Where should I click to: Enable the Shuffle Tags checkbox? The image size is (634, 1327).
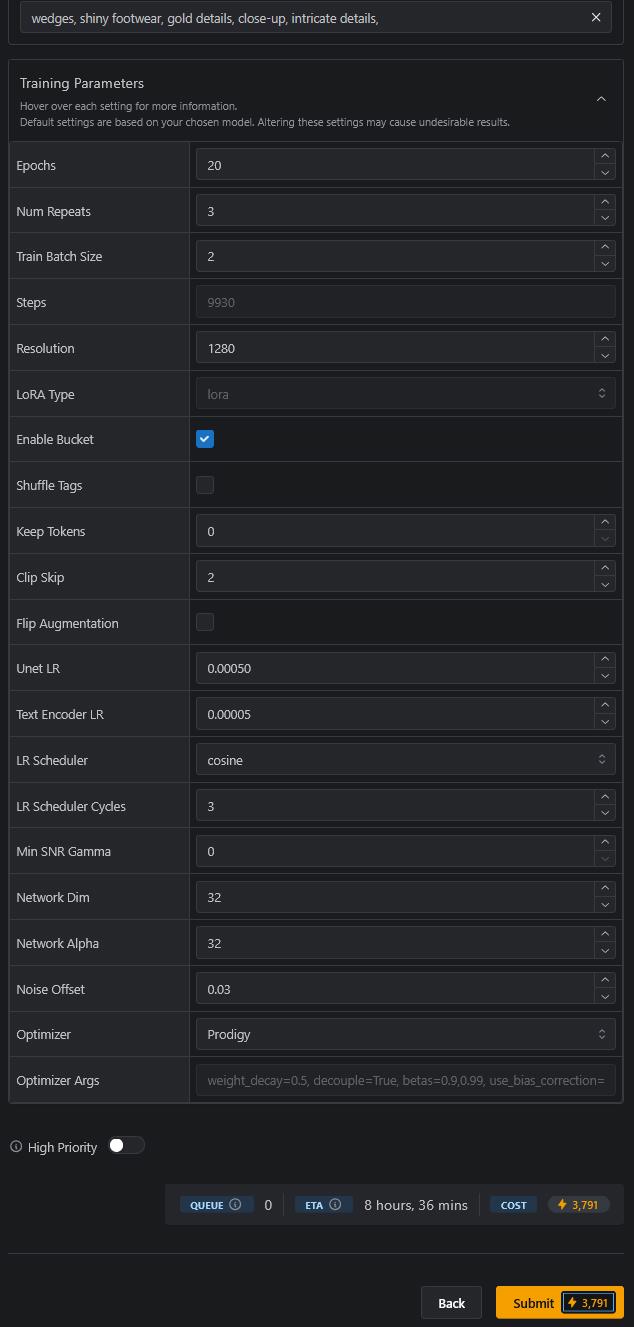205,485
